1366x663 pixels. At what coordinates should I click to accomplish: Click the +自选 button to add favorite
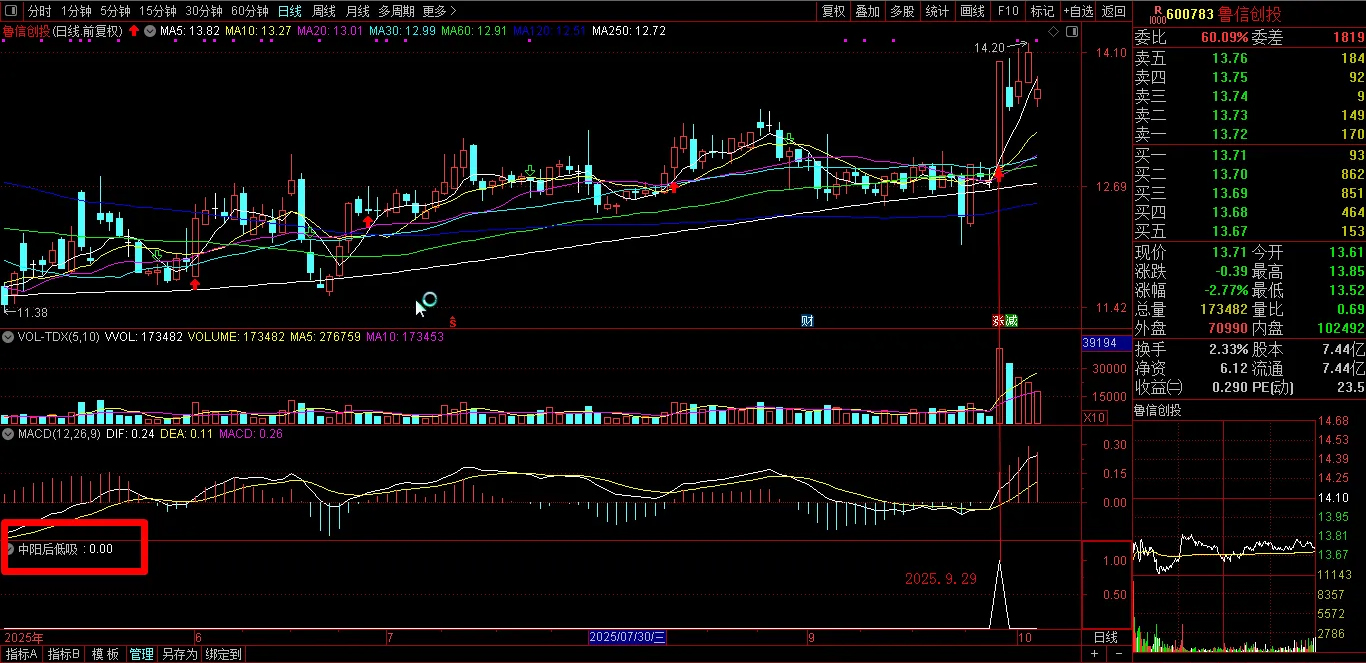pos(1078,11)
